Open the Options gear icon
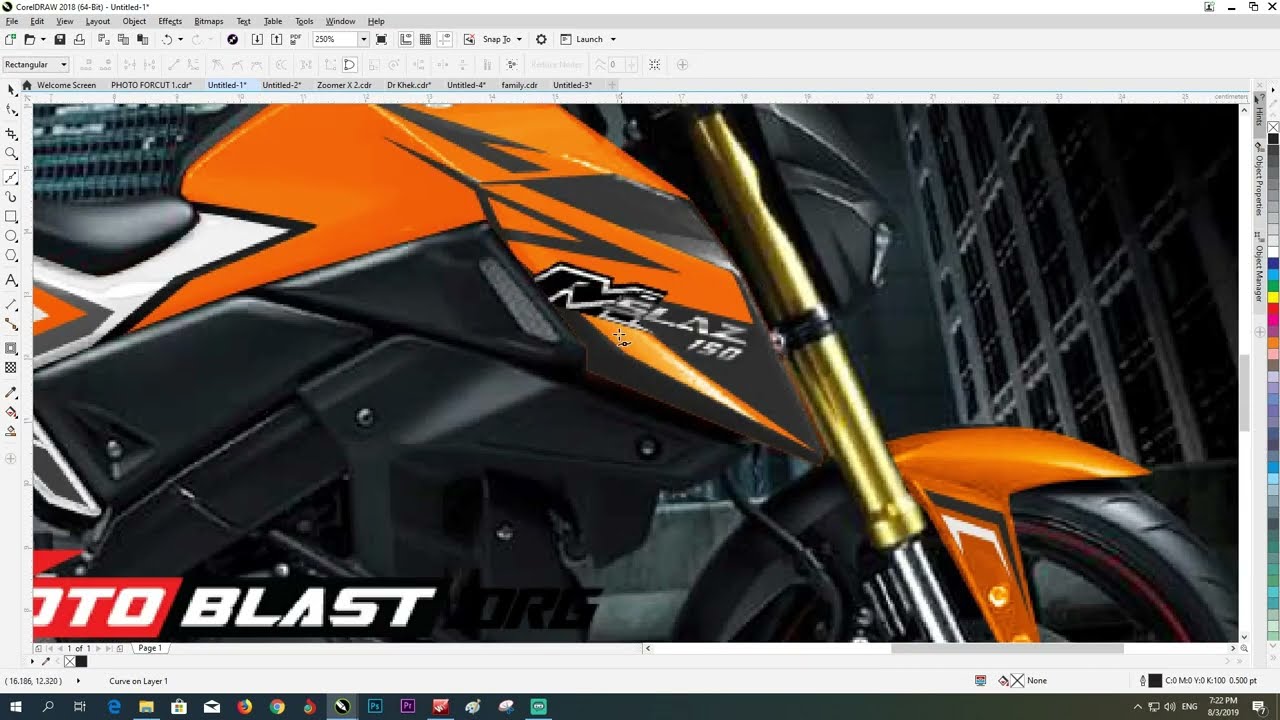 pos(541,39)
